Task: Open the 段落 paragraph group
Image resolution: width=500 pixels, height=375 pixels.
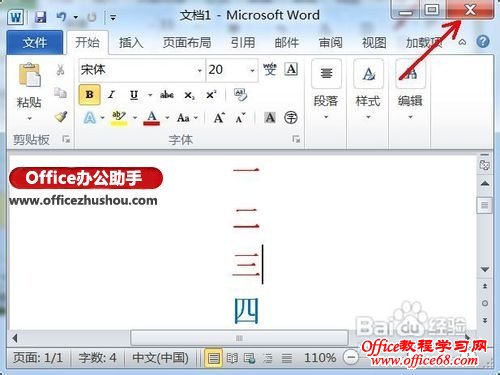Action: [326, 89]
